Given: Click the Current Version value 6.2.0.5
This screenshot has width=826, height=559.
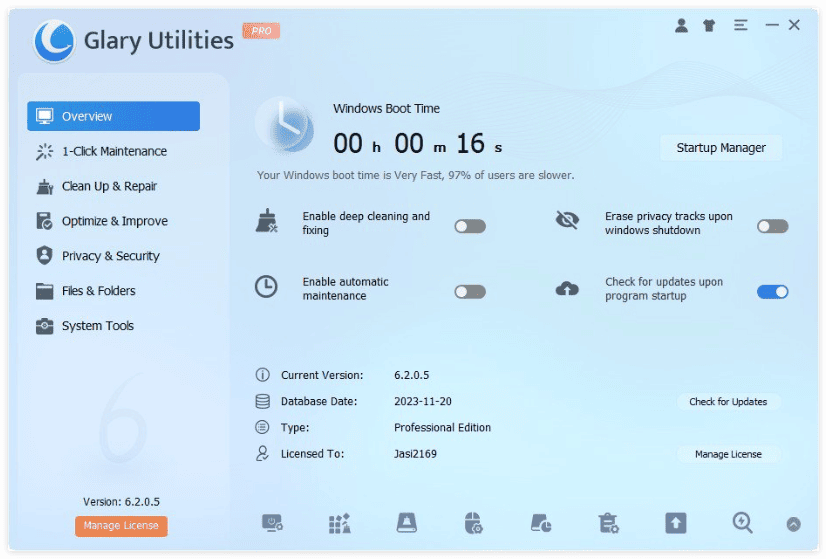Looking at the screenshot, I should tap(411, 375).
